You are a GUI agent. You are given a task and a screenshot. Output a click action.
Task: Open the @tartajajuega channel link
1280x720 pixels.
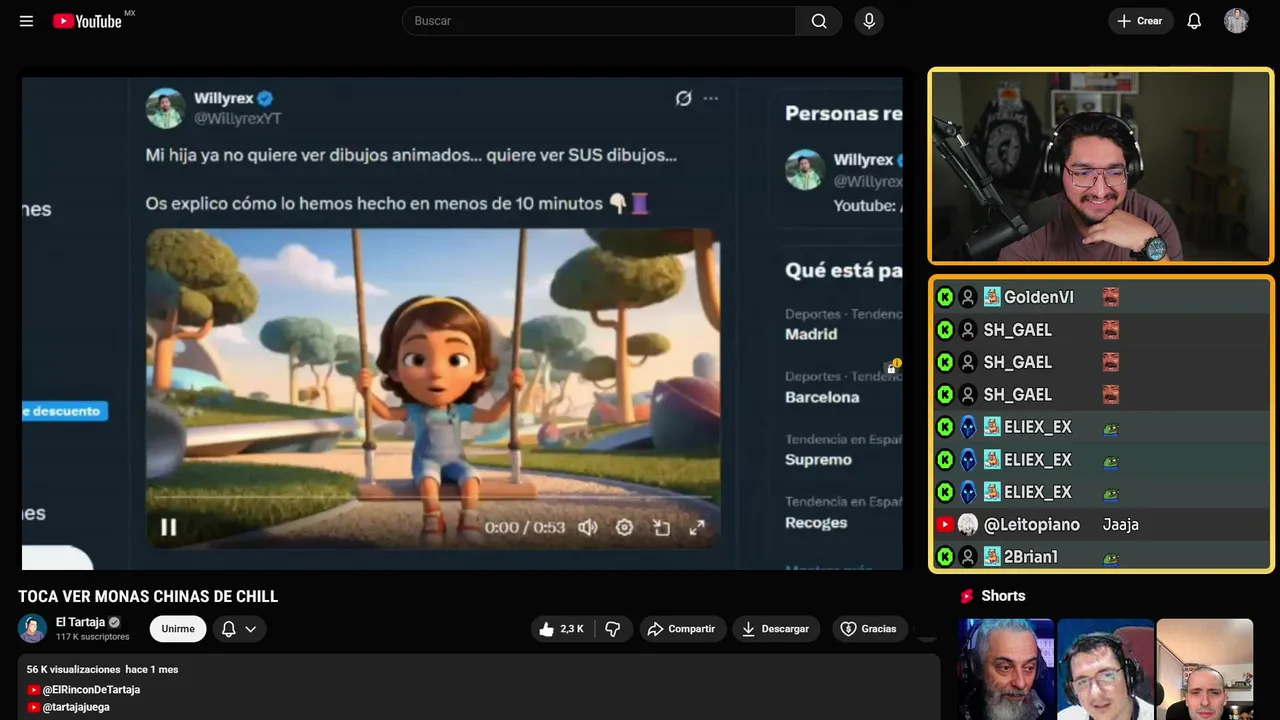(76, 707)
